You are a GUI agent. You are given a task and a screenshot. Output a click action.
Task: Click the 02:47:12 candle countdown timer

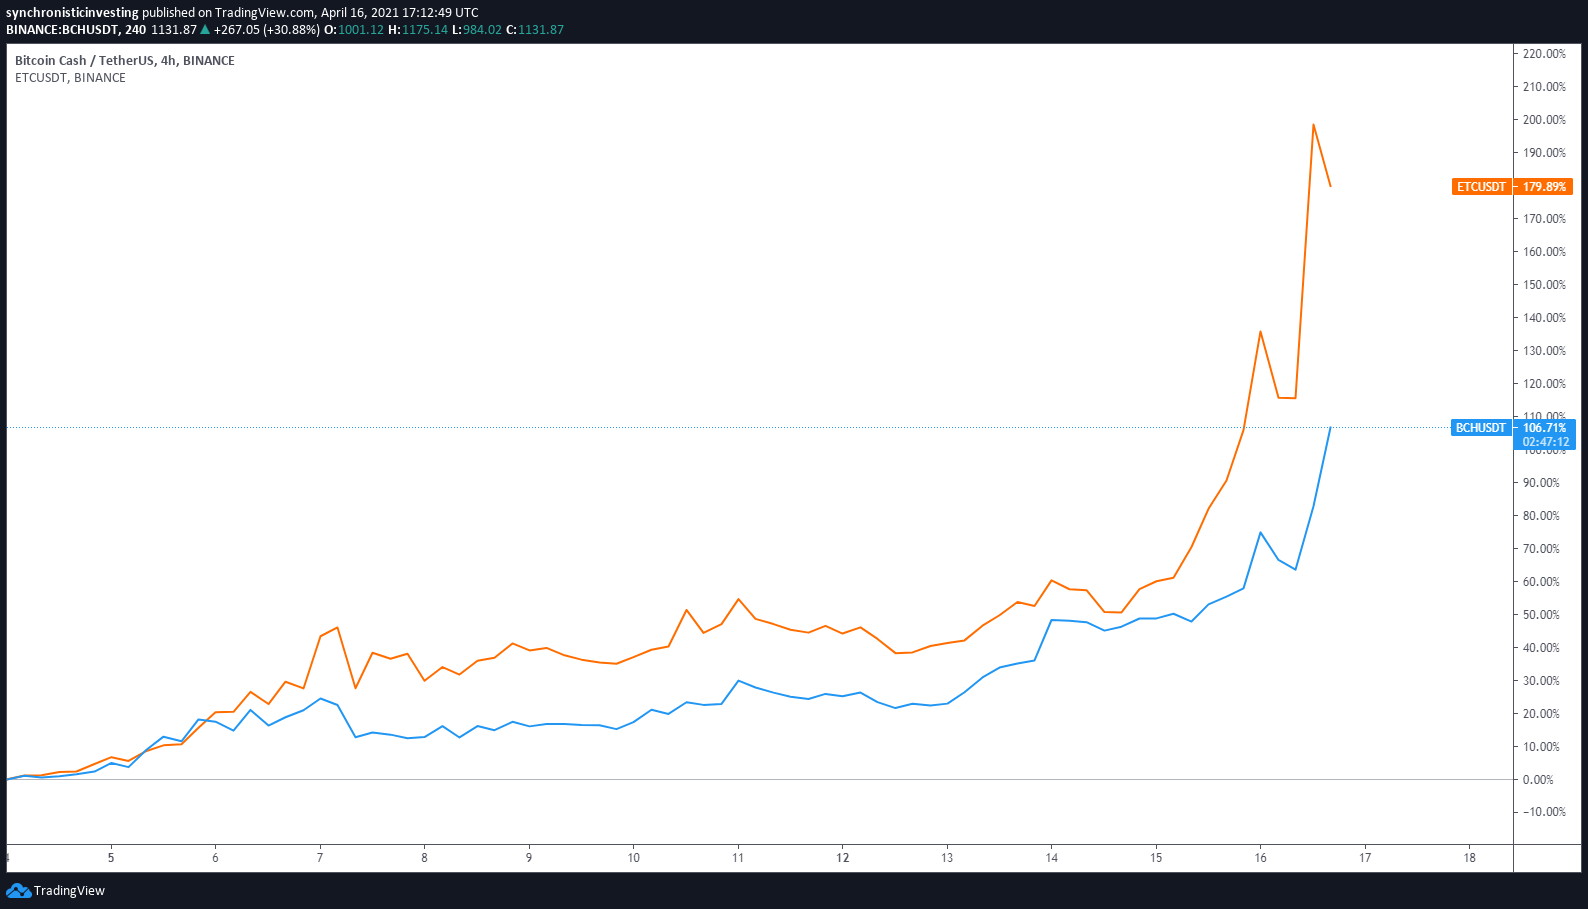[1545, 442]
